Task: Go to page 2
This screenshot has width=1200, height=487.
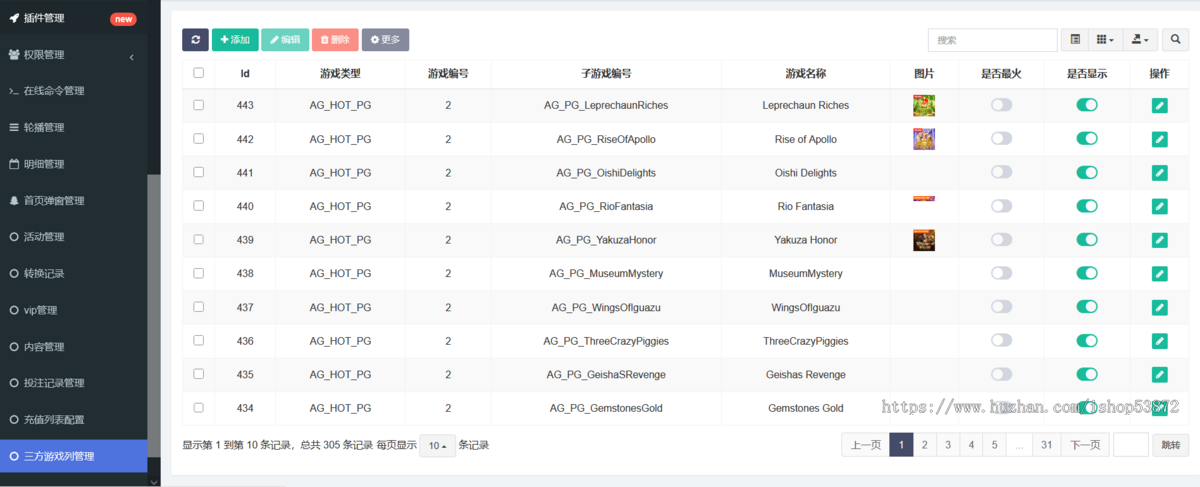Action: pyautogui.click(x=925, y=445)
